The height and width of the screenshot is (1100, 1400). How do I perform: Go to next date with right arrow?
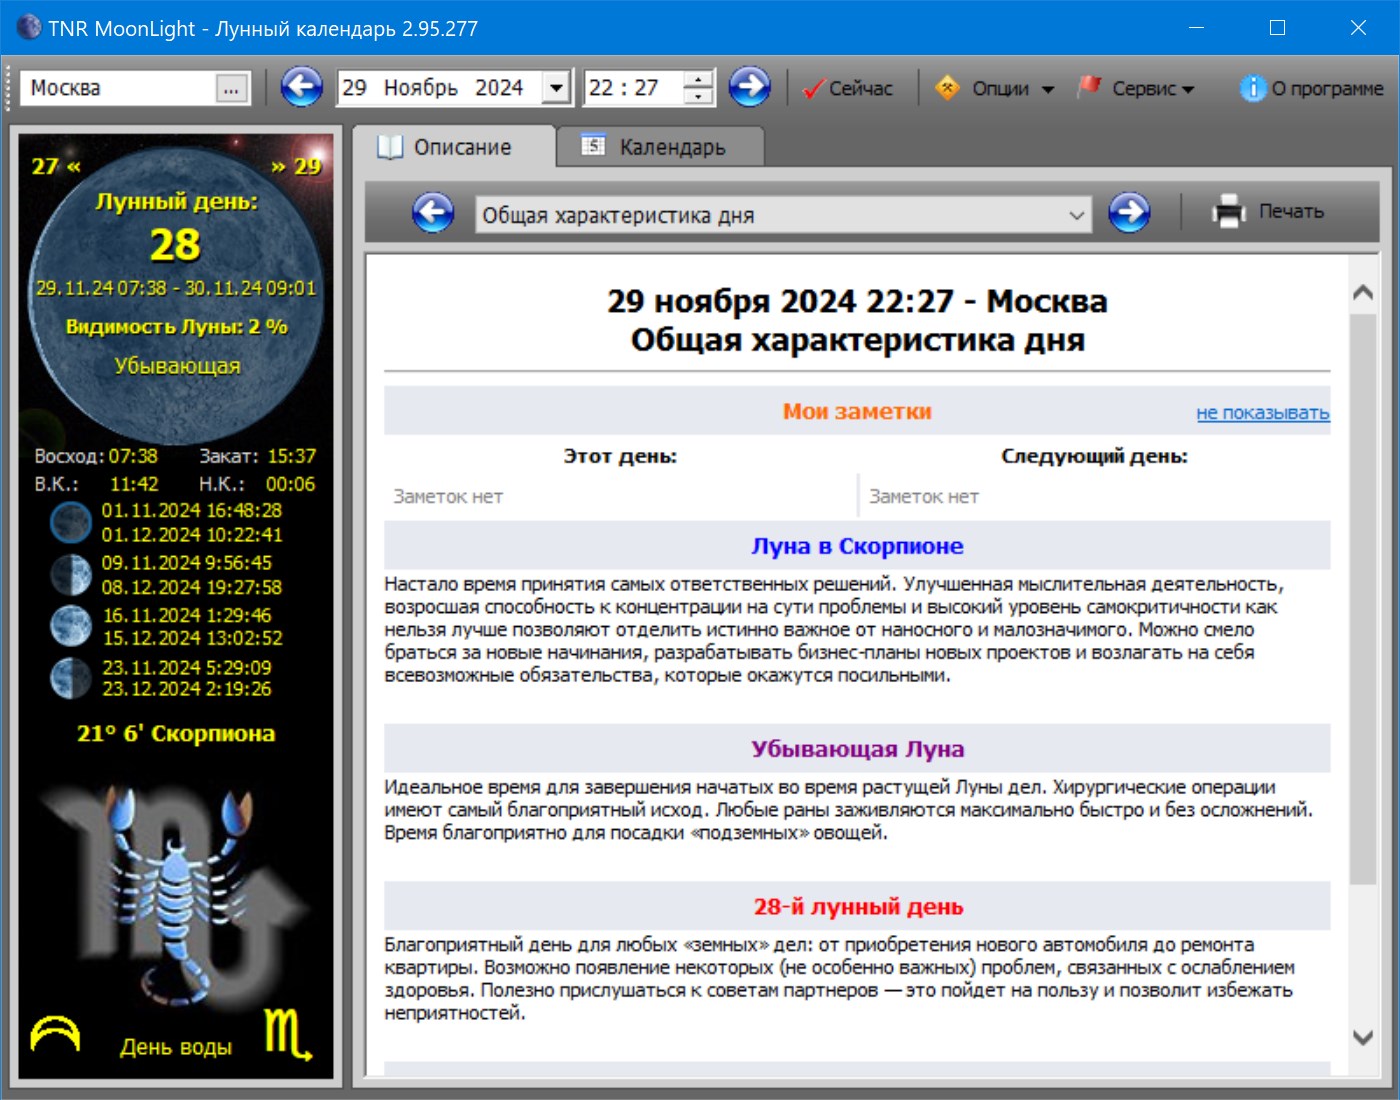749,87
